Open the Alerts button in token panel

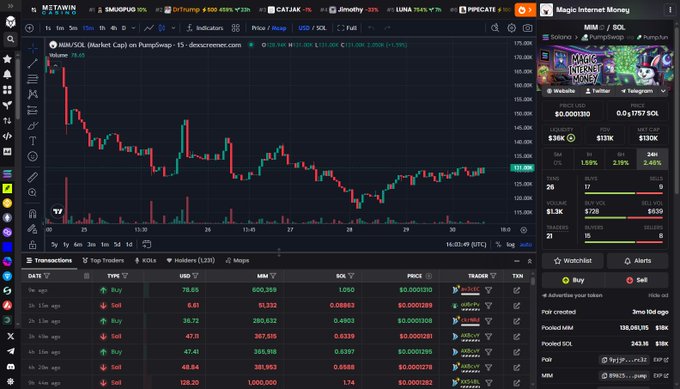pyautogui.click(x=637, y=261)
